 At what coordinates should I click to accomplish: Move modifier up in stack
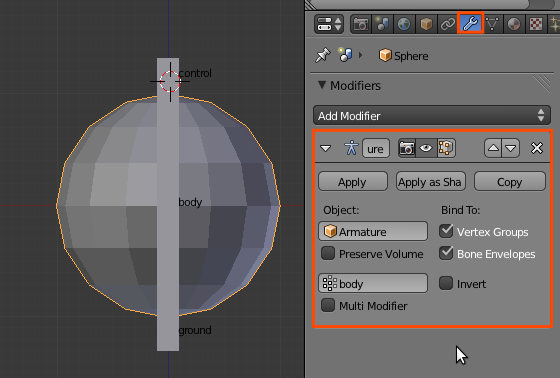493,148
